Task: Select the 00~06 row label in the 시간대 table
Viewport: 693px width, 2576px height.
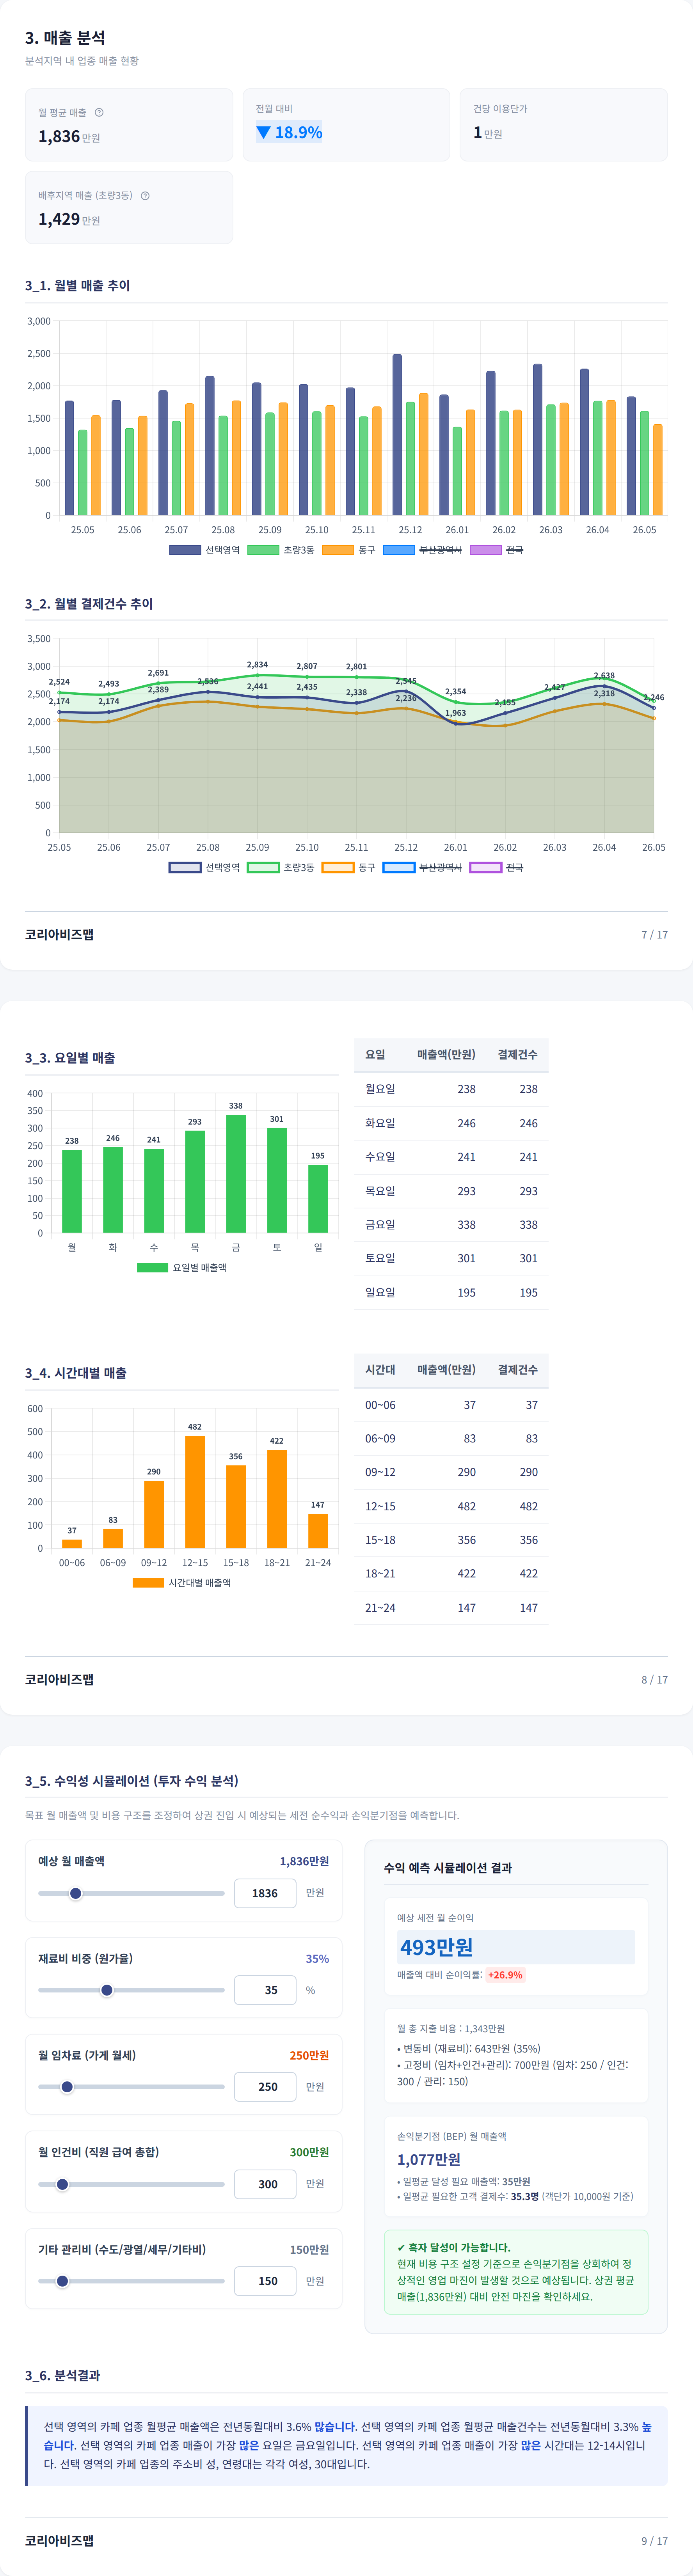Action: pyautogui.click(x=380, y=1405)
